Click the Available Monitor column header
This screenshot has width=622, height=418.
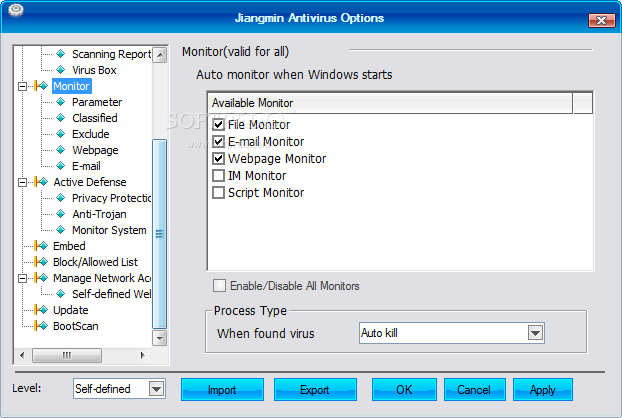click(390, 103)
